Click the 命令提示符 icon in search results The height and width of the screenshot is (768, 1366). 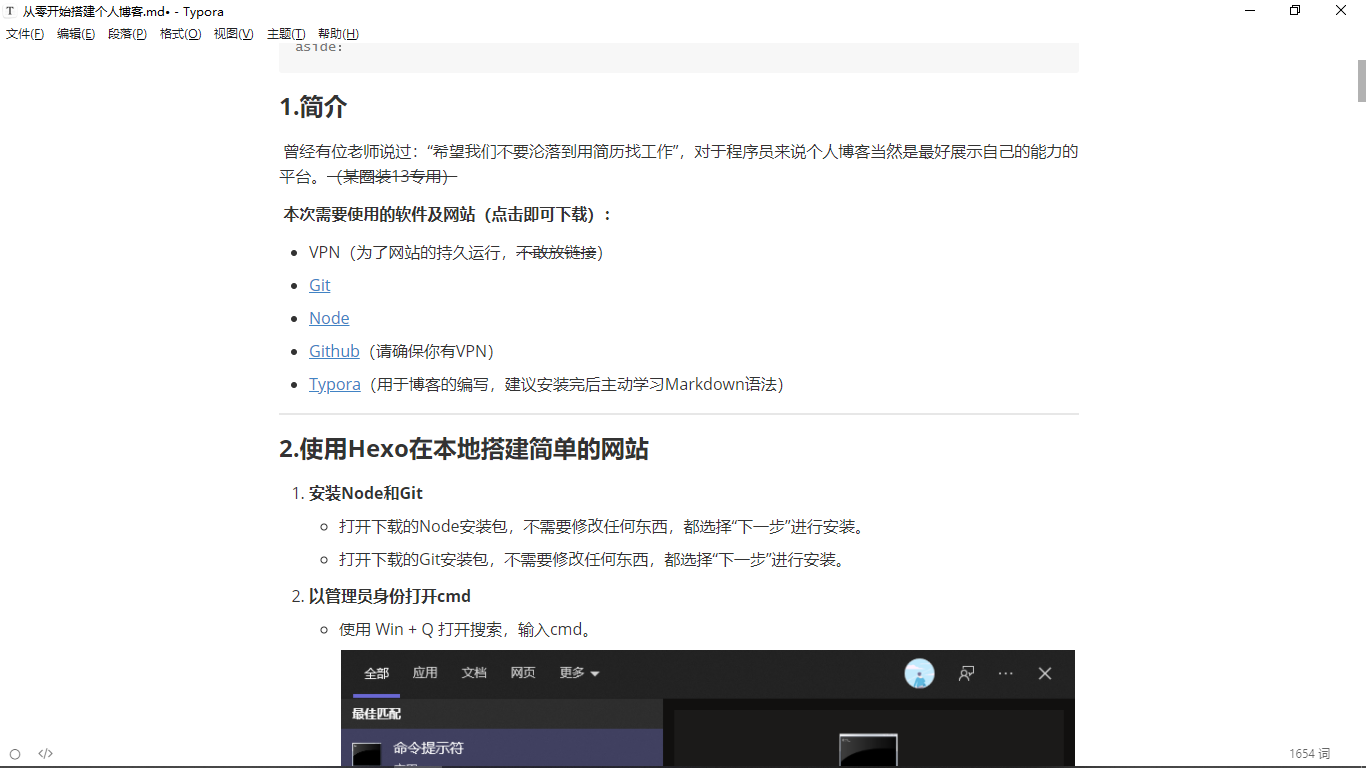(x=367, y=754)
